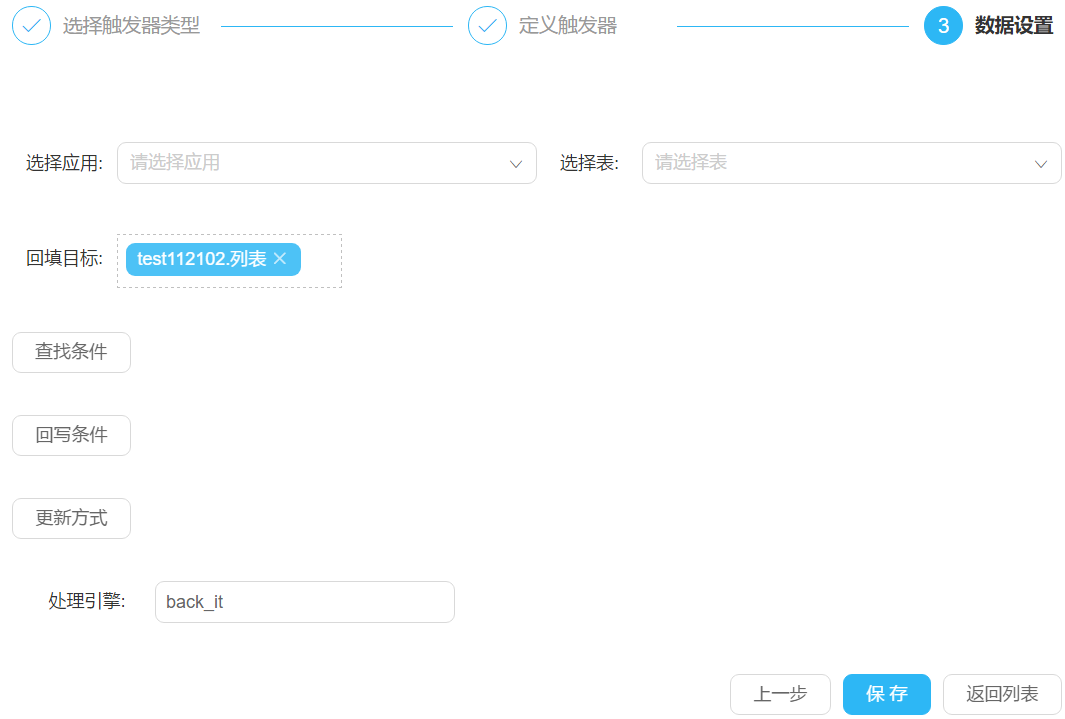This screenshot has width=1065, height=719.
Task: Click the 处理引擎 input containing back_it
Action: click(x=304, y=602)
